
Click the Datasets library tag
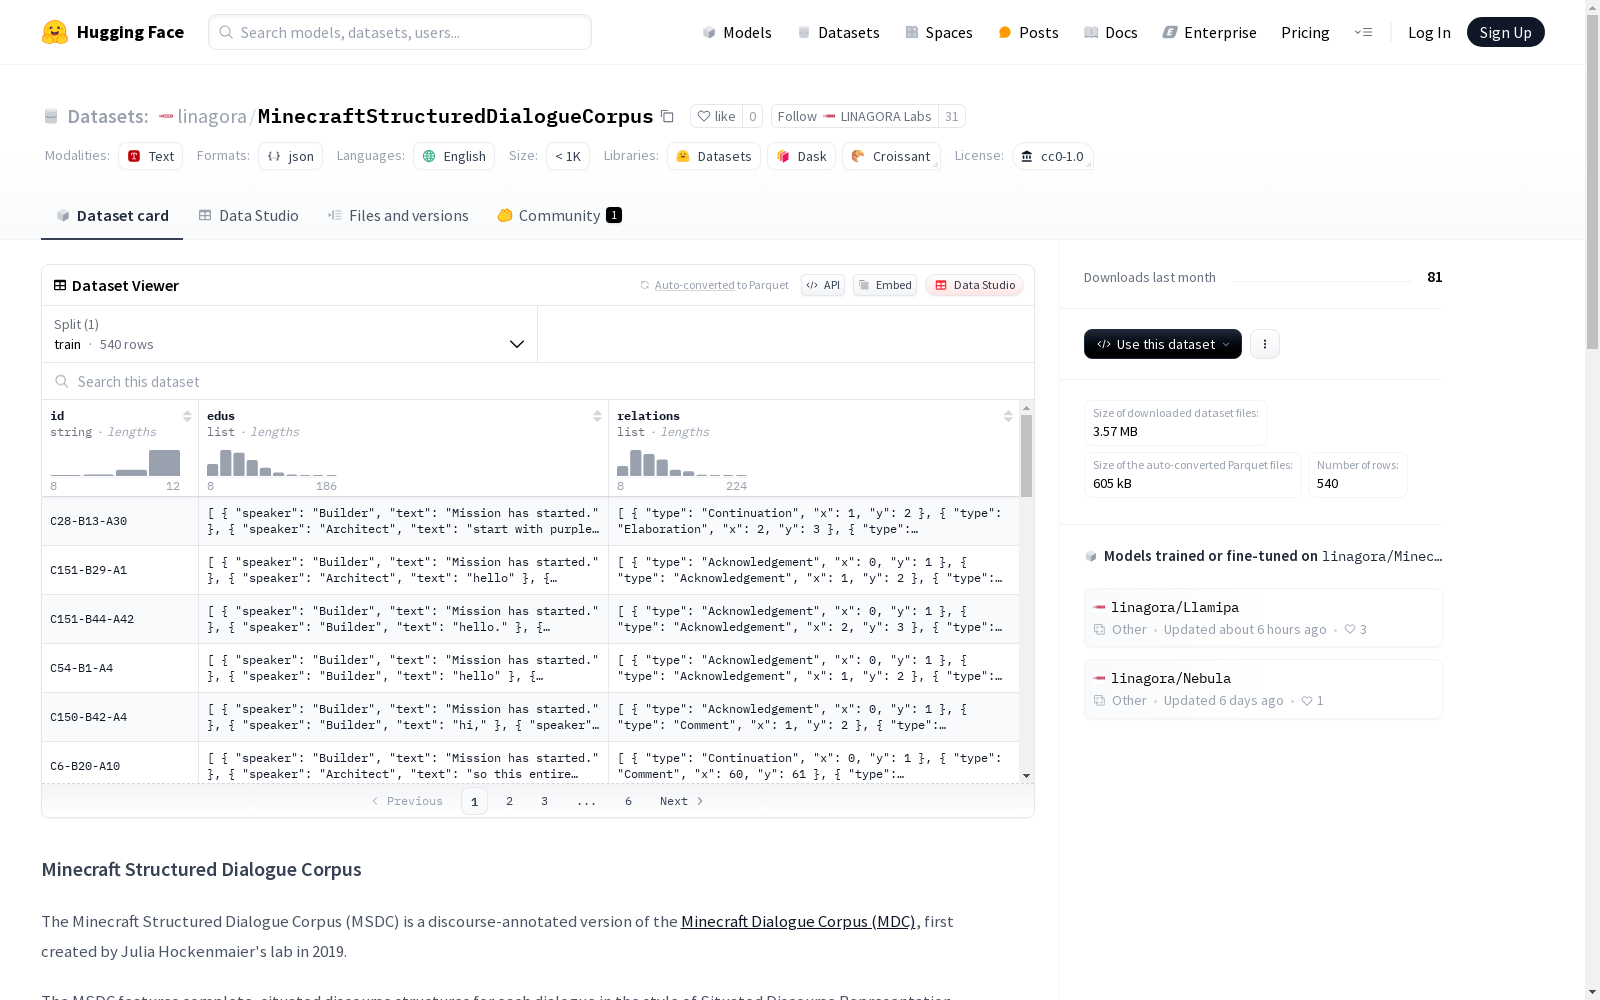(x=714, y=156)
